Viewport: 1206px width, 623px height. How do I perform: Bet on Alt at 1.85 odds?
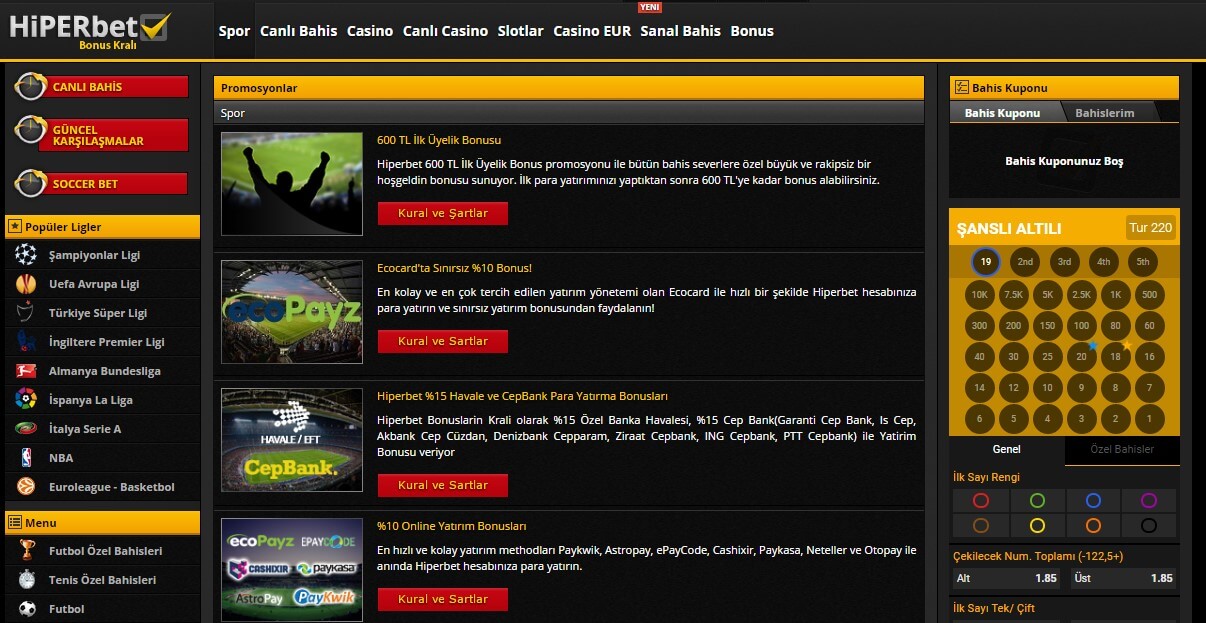click(x=1007, y=578)
